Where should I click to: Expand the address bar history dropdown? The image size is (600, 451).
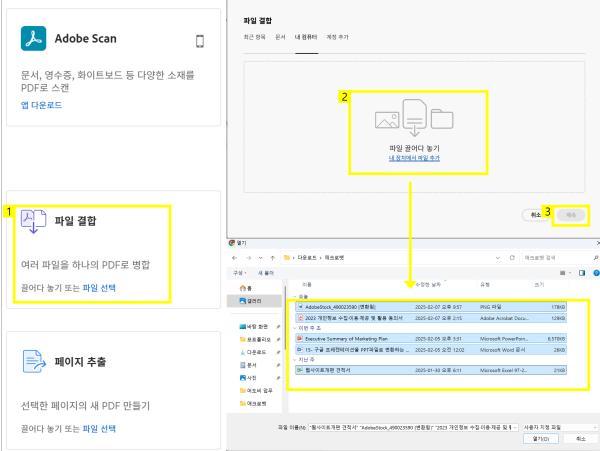coord(498,258)
